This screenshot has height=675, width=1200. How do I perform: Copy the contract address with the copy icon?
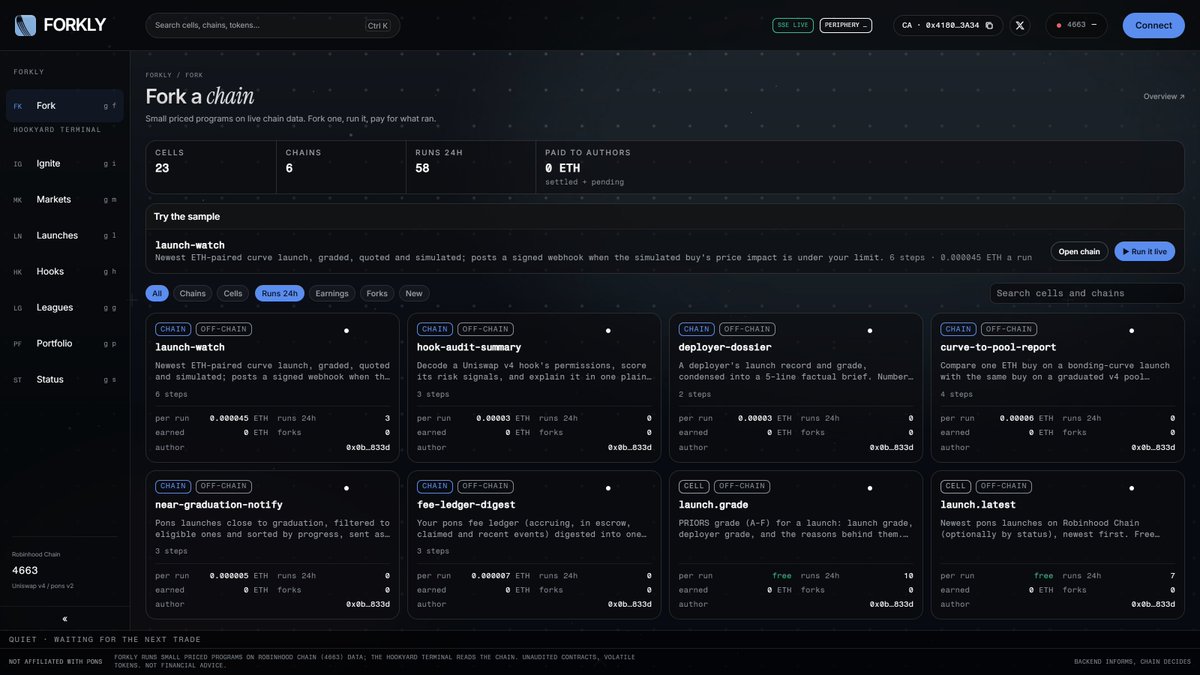989,25
